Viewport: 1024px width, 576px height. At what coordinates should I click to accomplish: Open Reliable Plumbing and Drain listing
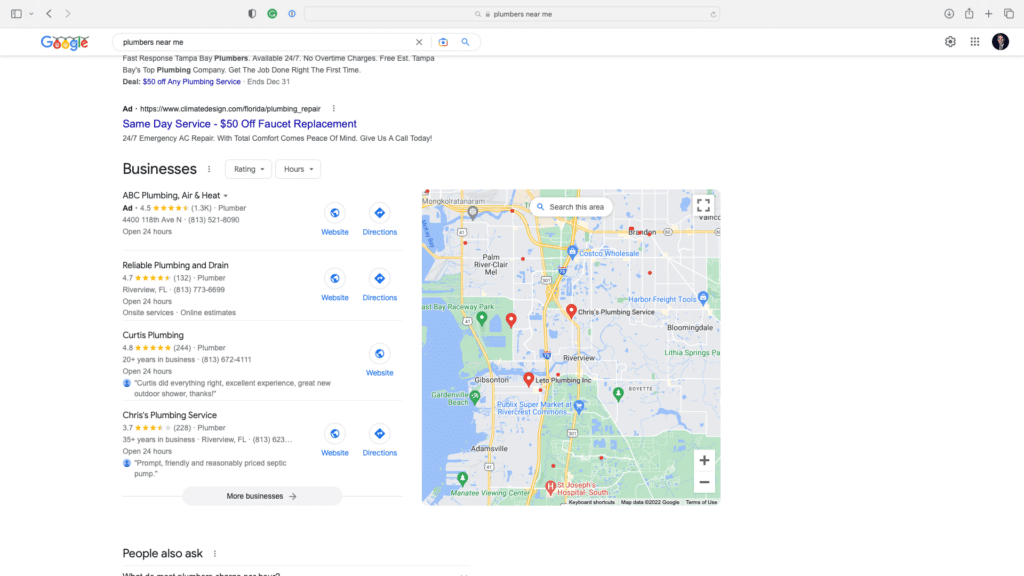pyautogui.click(x=176, y=265)
